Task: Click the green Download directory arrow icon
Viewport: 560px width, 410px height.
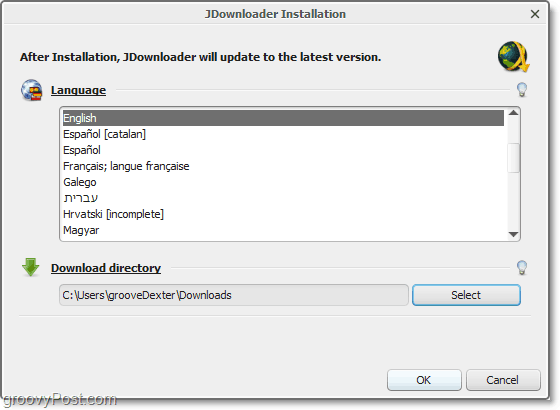Action: [31, 267]
